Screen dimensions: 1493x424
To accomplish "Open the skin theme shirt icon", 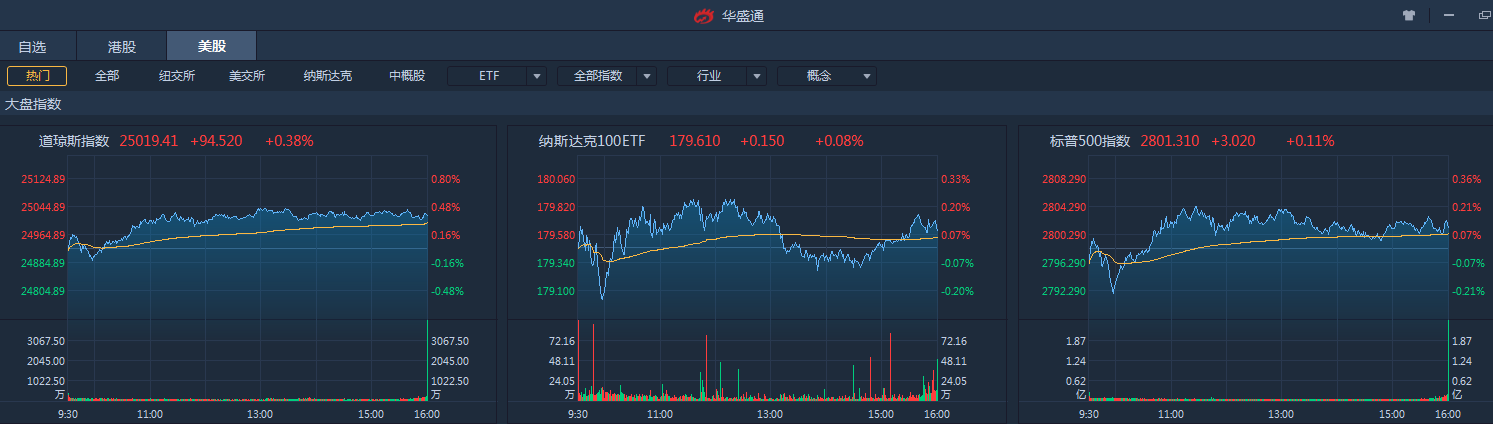I will 1409,15.
